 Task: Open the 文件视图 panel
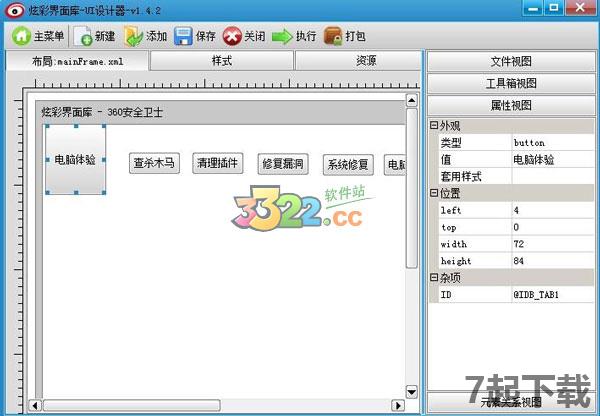tap(510, 61)
